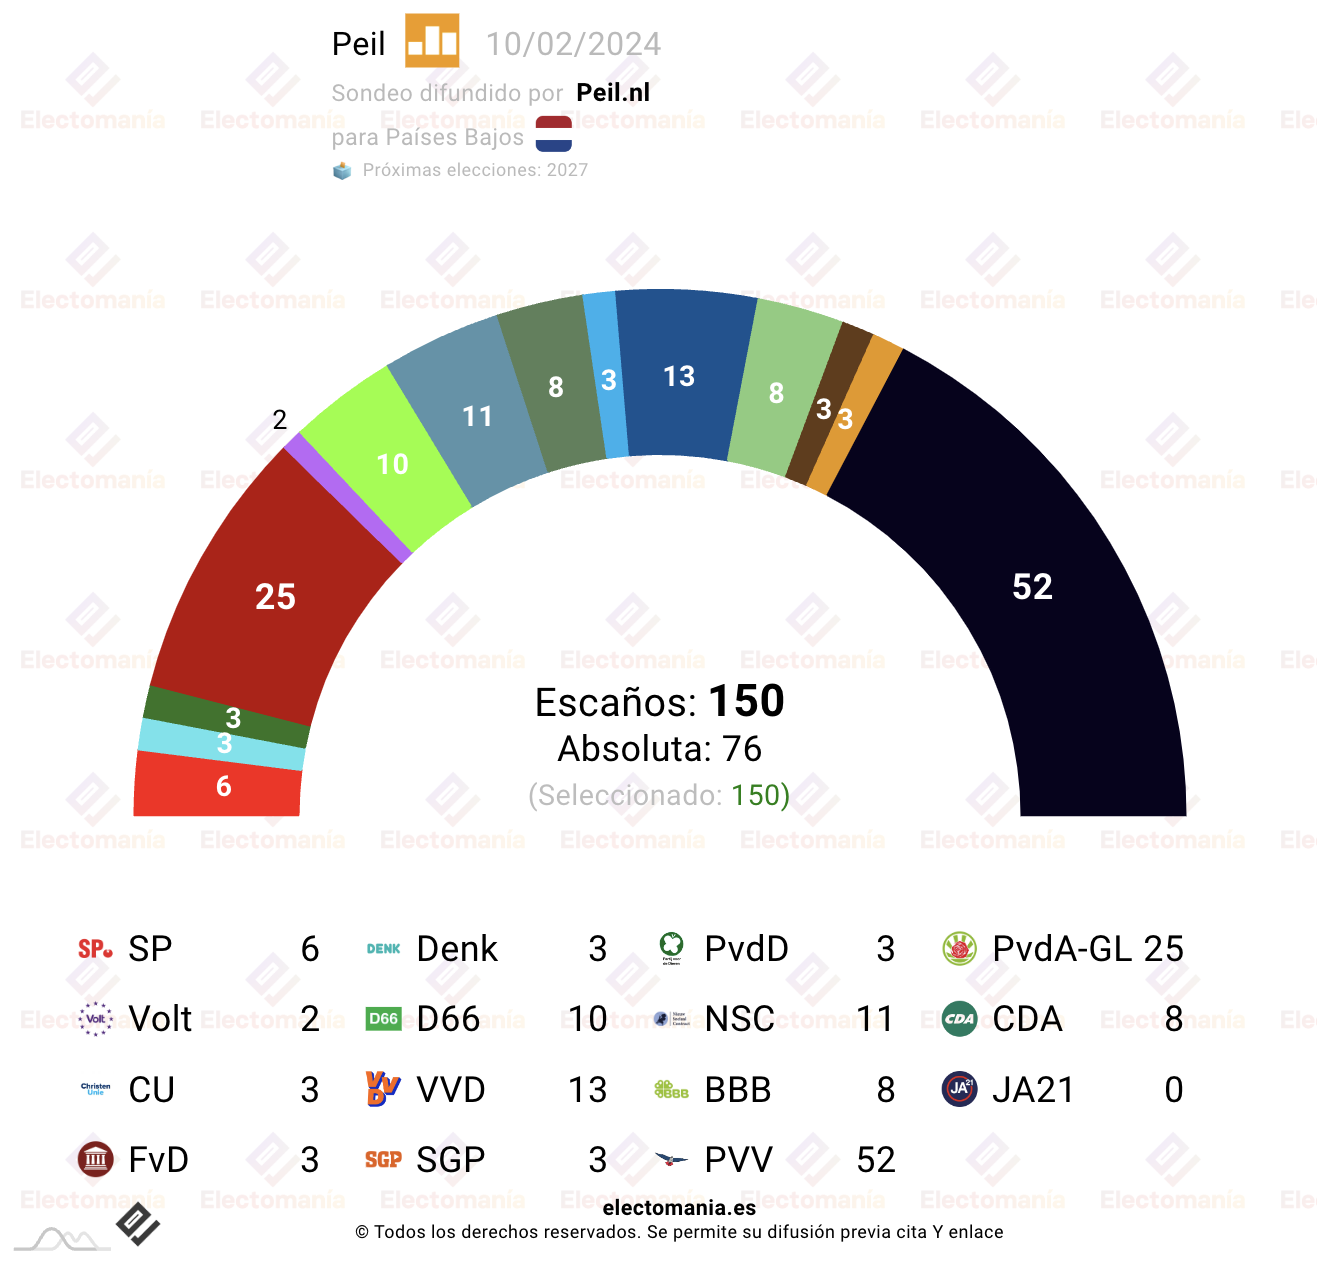Toggle the NSC entry in legend
This screenshot has width=1332, height=1262.
coord(775,1019)
